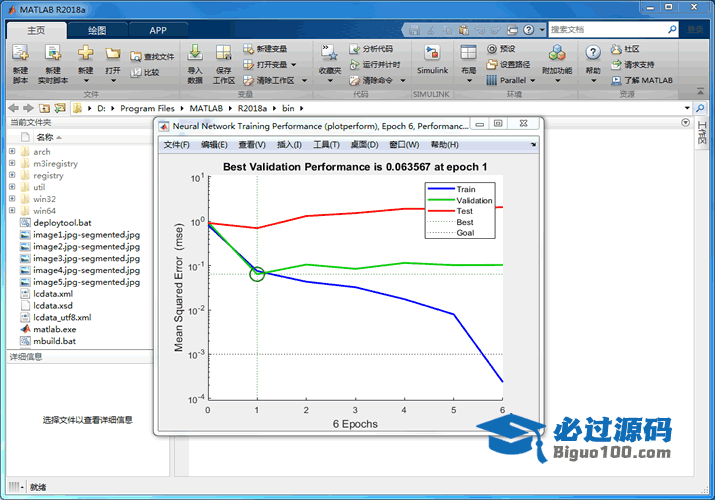This screenshot has height=500, width=715.
Task: Open the Open Variable dropdown arrow
Action: pyautogui.click(x=294, y=65)
